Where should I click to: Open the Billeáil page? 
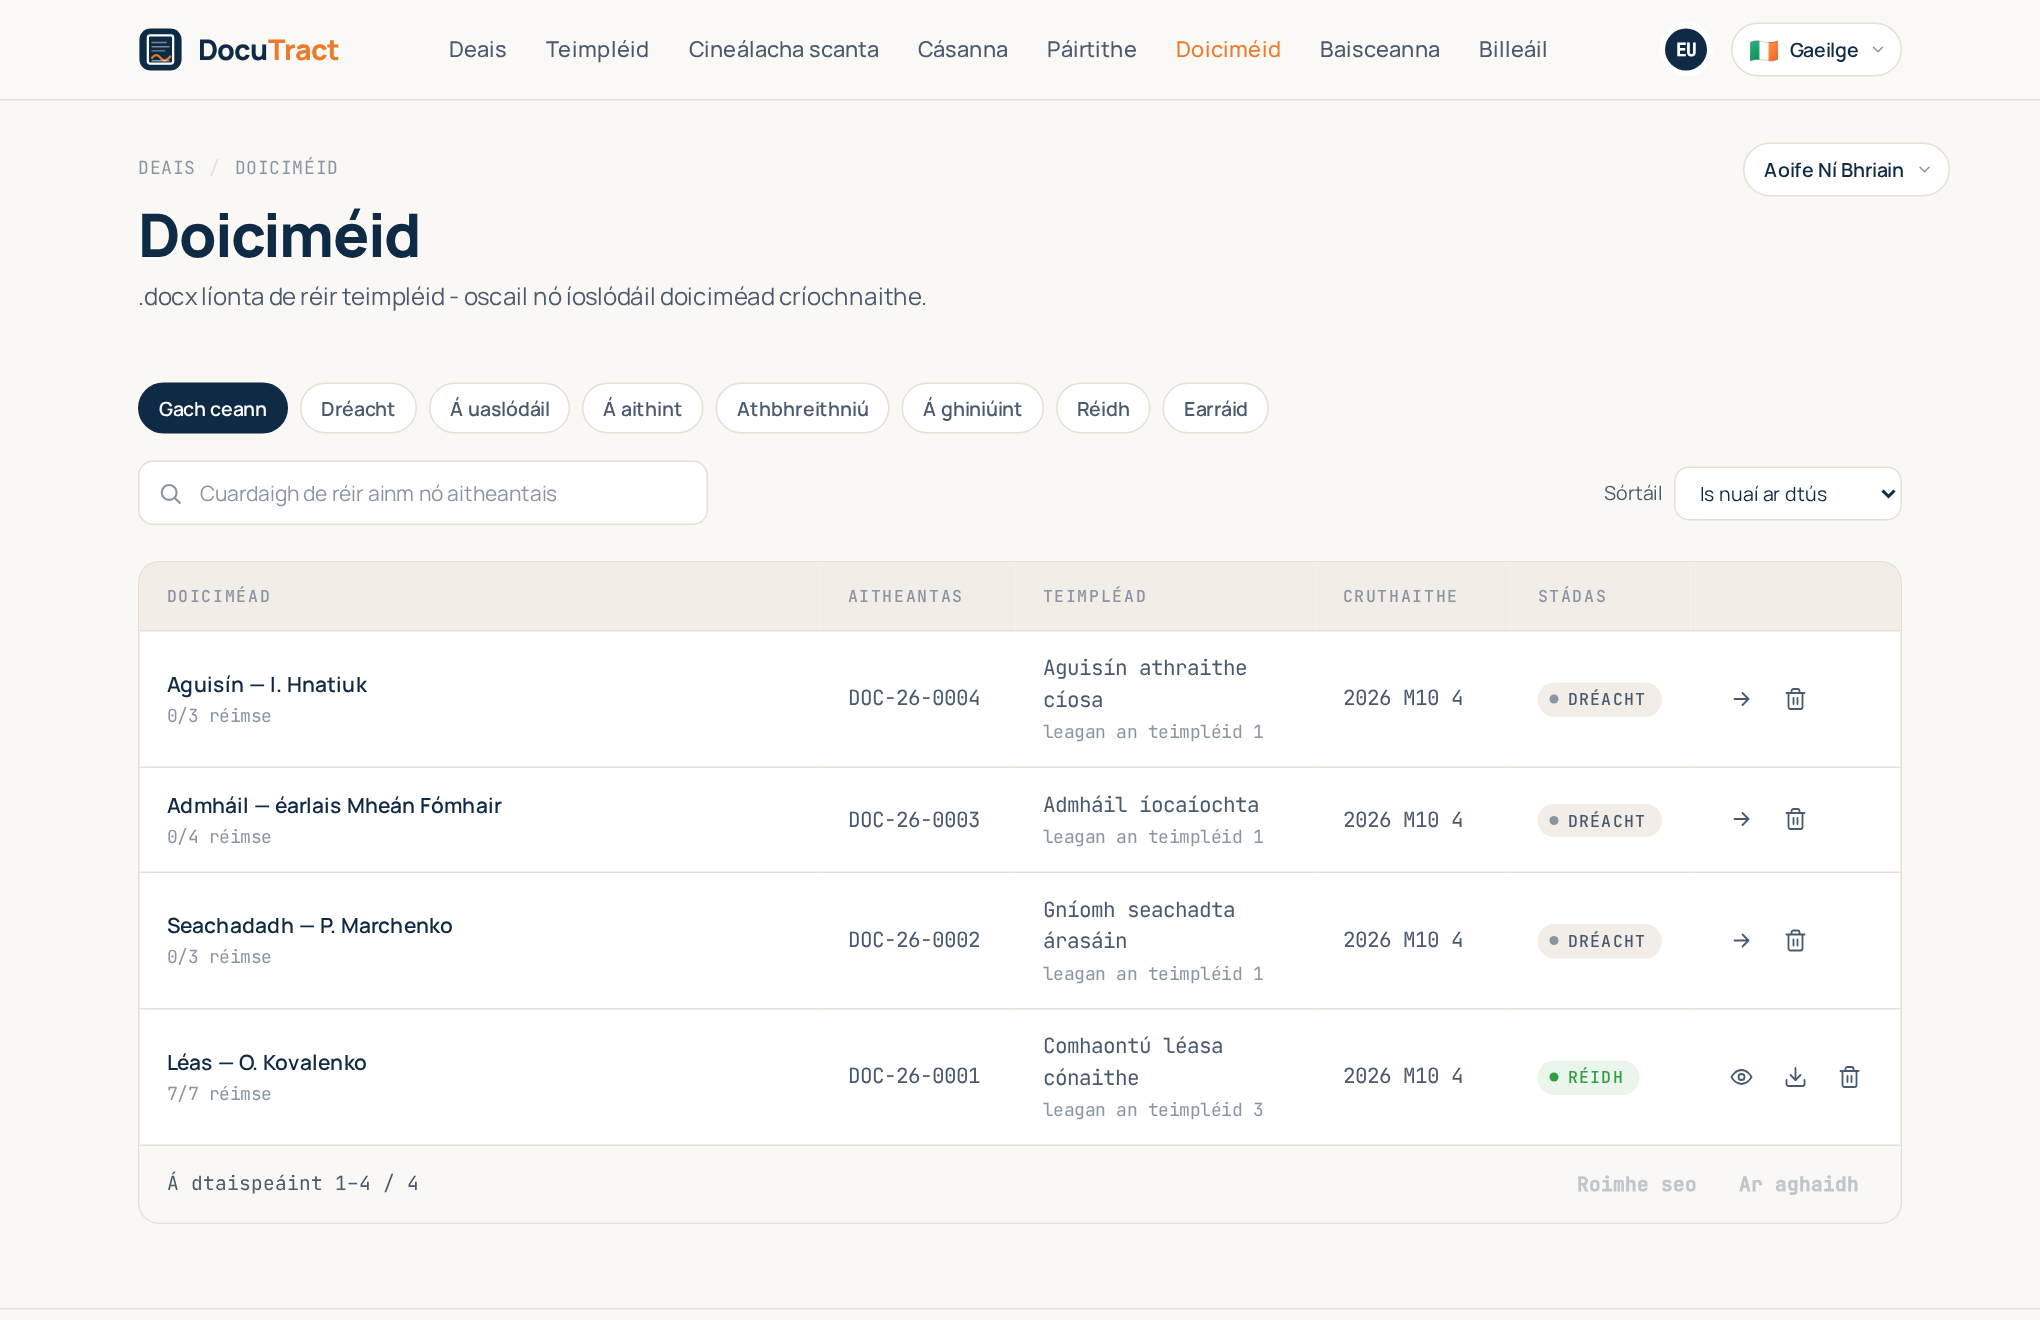1512,49
